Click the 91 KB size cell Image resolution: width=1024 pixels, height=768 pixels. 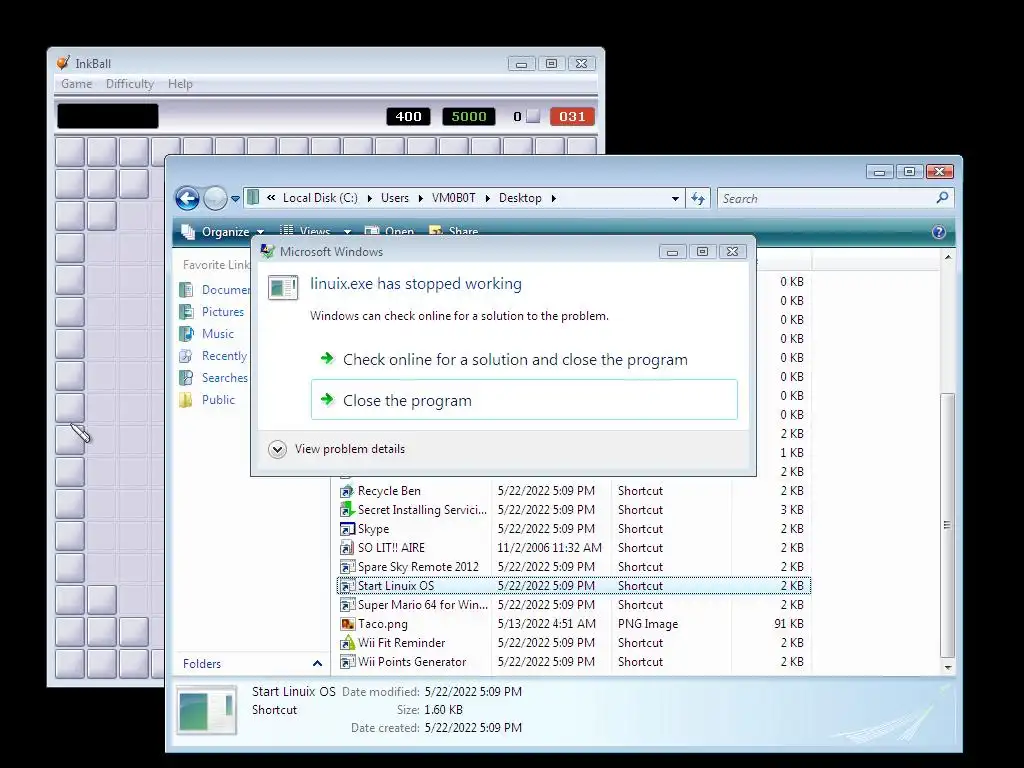coord(789,624)
